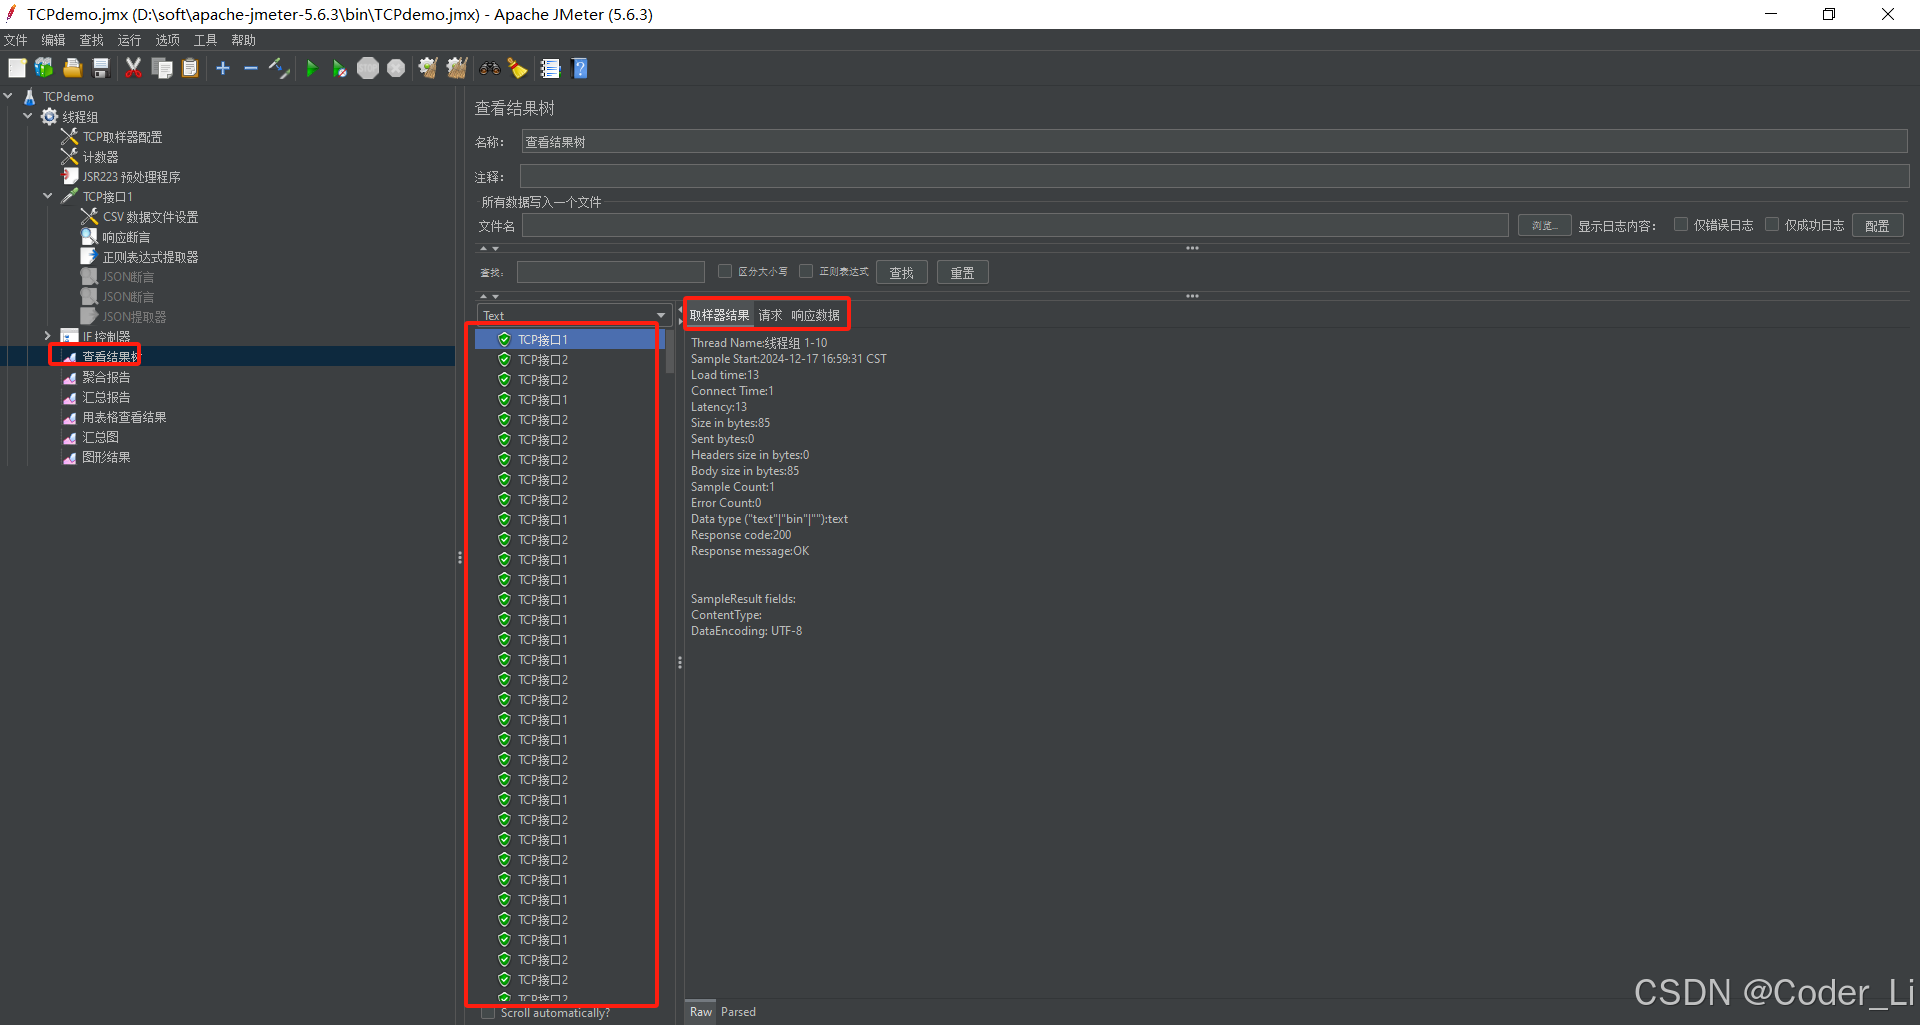Image resolution: width=1920 pixels, height=1025 pixels.
Task: Open the 选项 menu
Action: pos(167,40)
